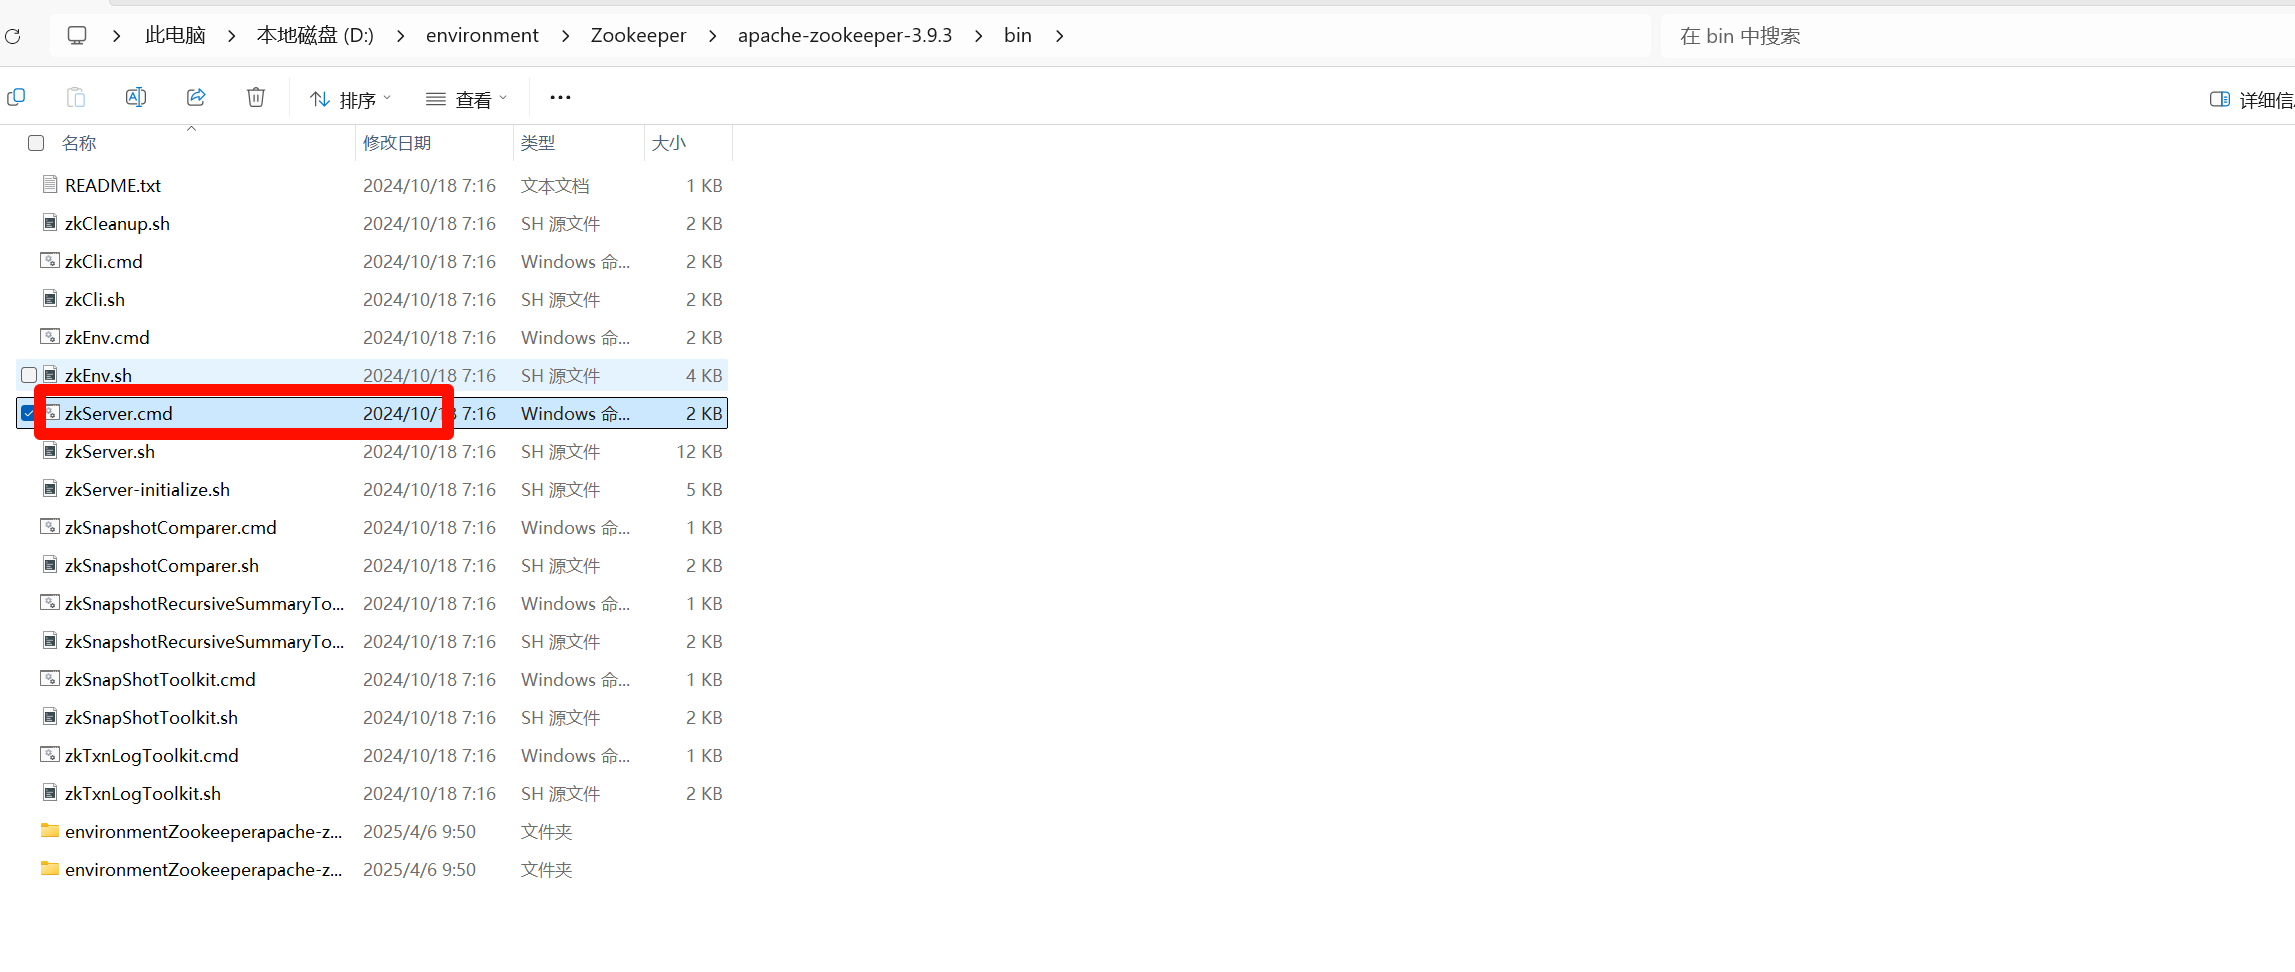Click the copy icon in toolbar
This screenshot has height=972, width=2295.
(16, 97)
